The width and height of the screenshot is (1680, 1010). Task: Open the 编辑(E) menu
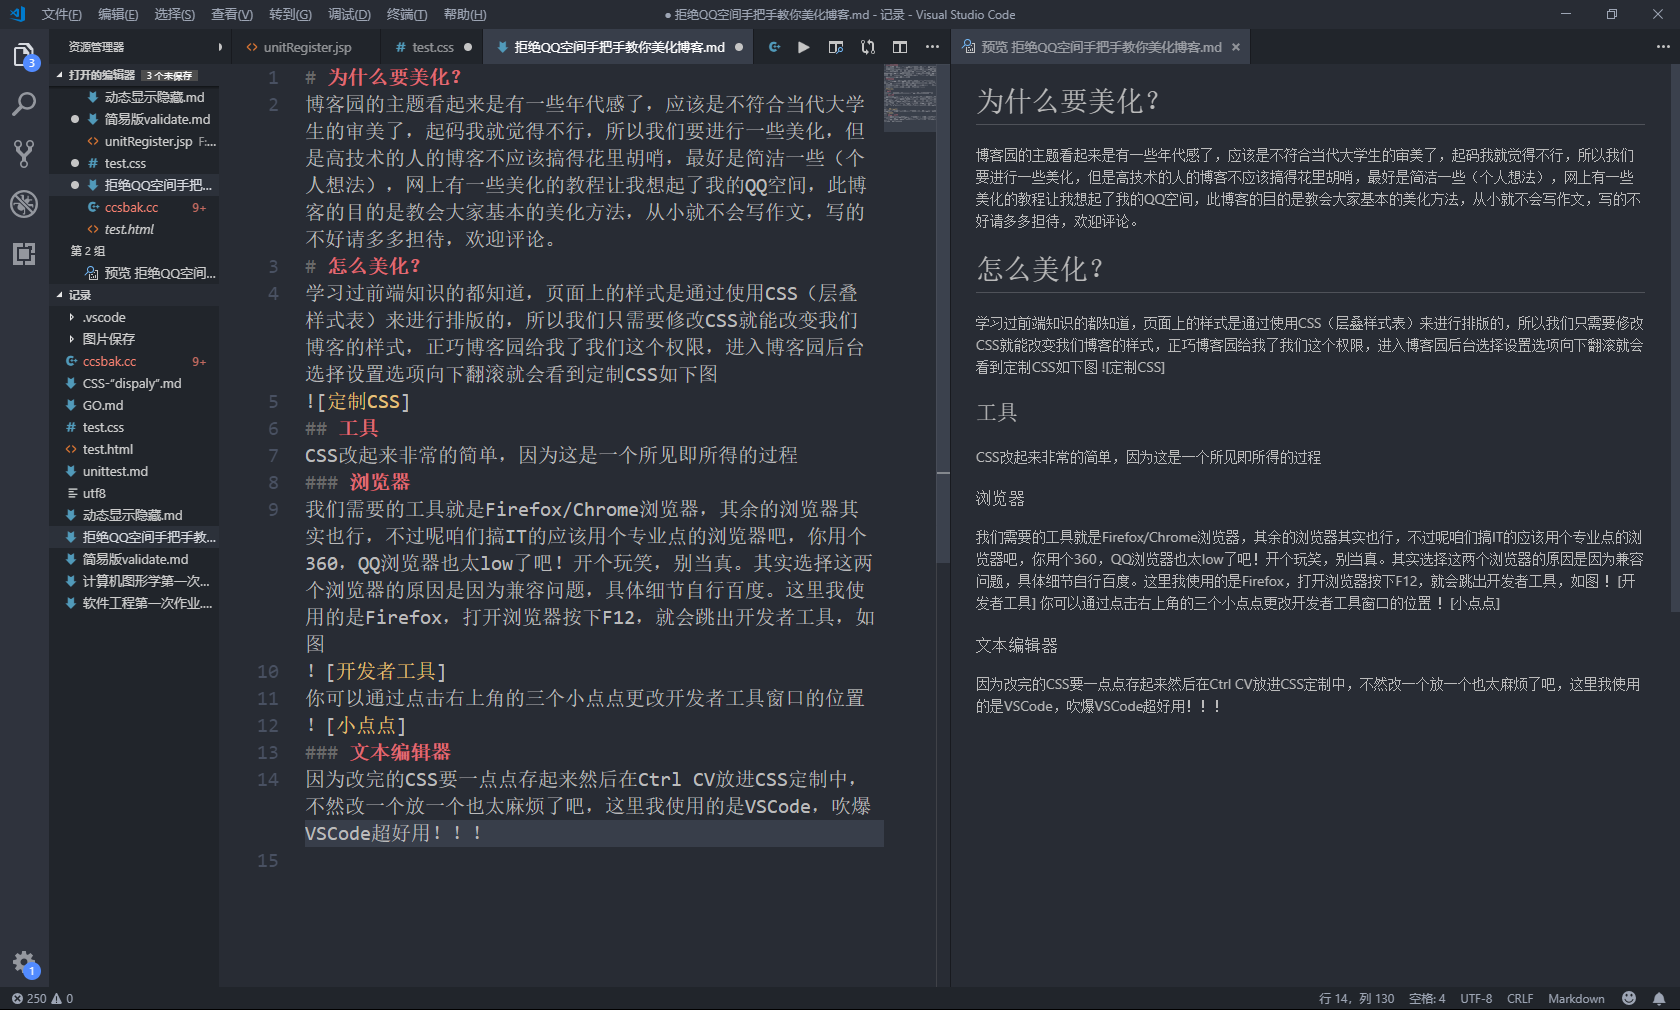point(118,14)
